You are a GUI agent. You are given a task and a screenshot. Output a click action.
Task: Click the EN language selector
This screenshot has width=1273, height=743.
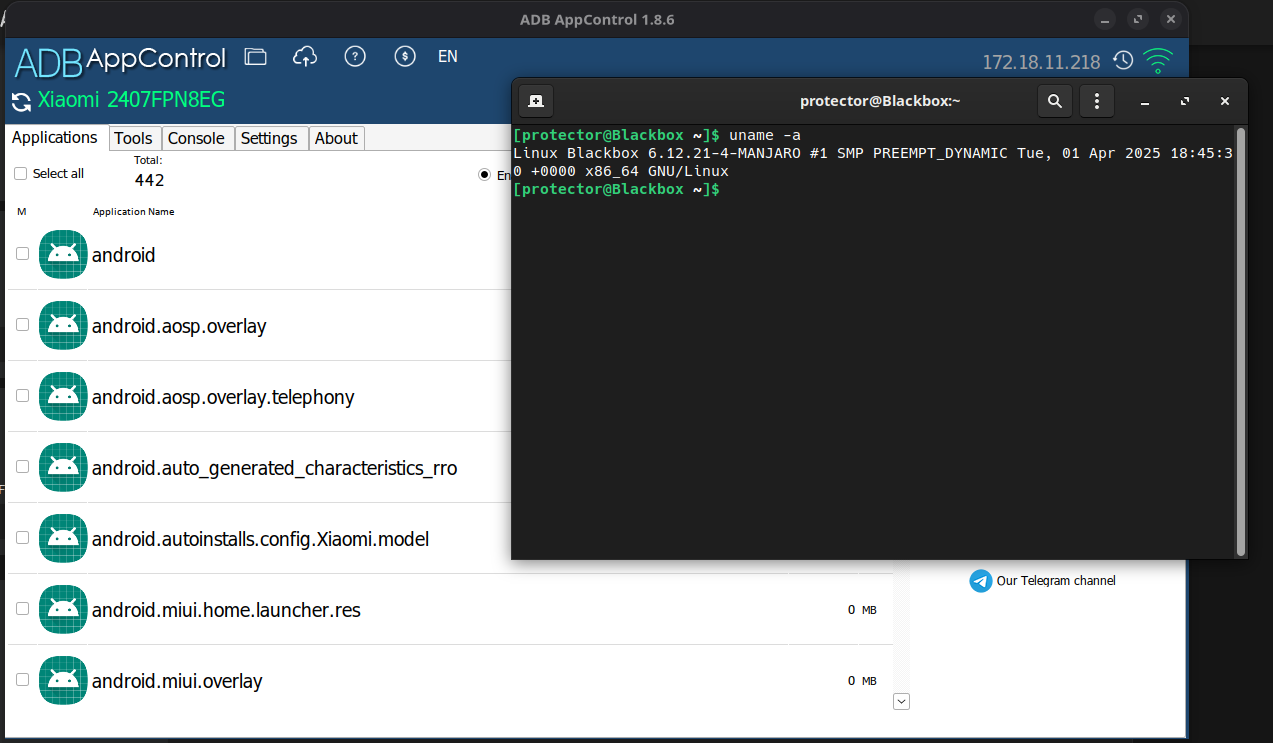pyautogui.click(x=448, y=57)
